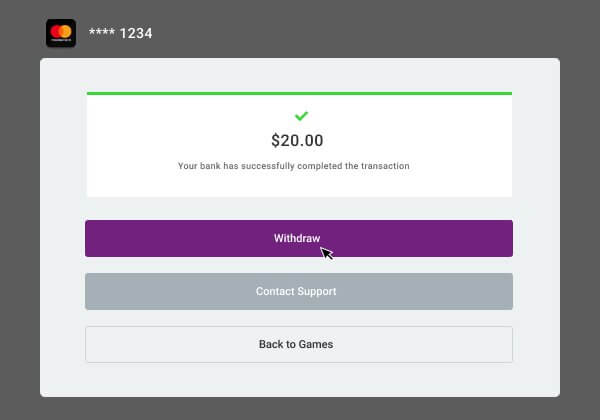Select the tick mark above $20.00
The height and width of the screenshot is (420, 600).
301,116
